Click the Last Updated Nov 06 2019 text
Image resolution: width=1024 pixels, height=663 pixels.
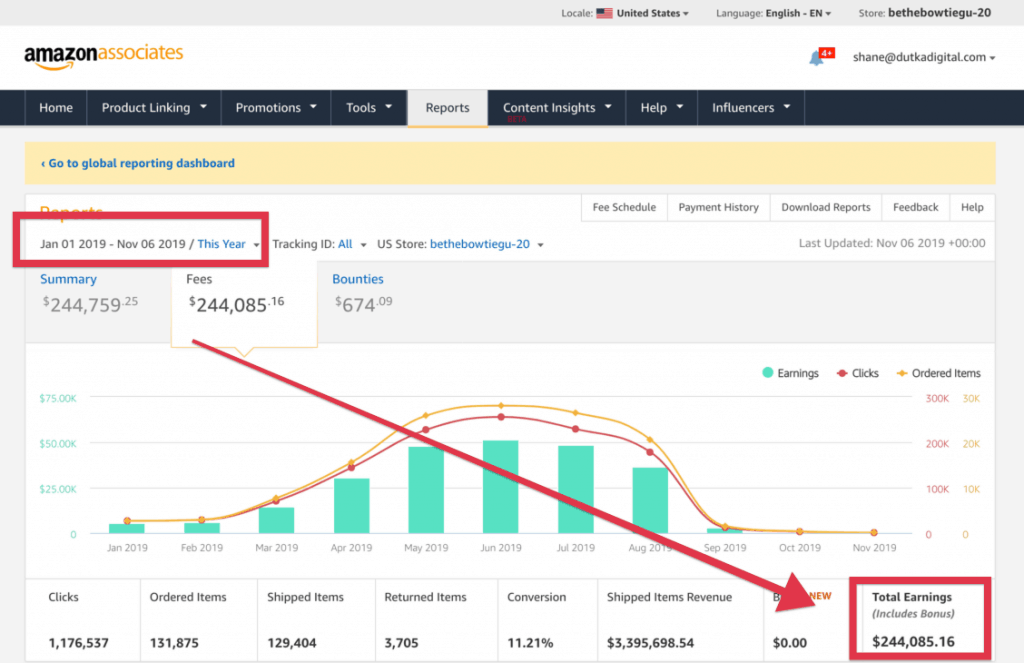coord(892,243)
